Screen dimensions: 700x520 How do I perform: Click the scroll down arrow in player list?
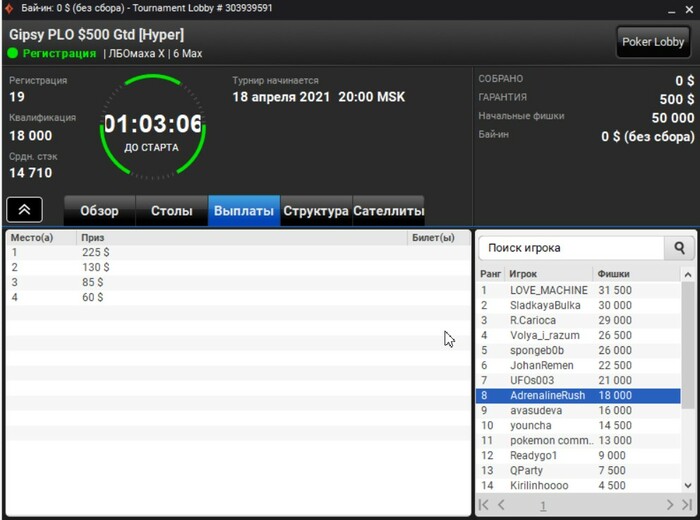[x=688, y=485]
